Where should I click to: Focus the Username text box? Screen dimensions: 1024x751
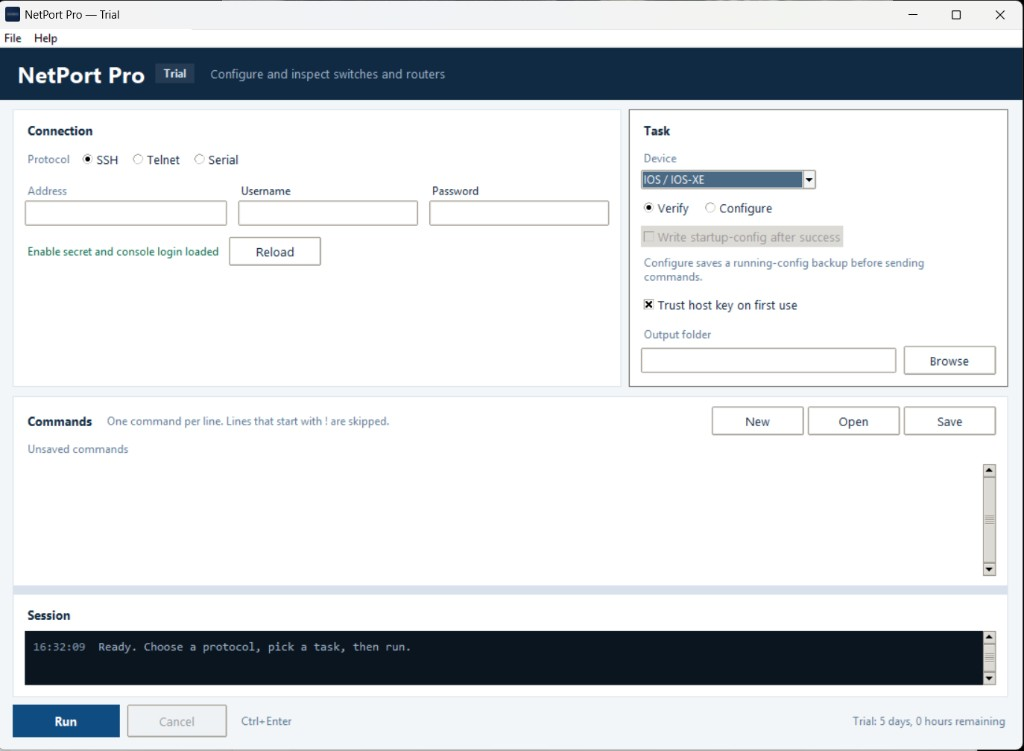tap(328, 213)
